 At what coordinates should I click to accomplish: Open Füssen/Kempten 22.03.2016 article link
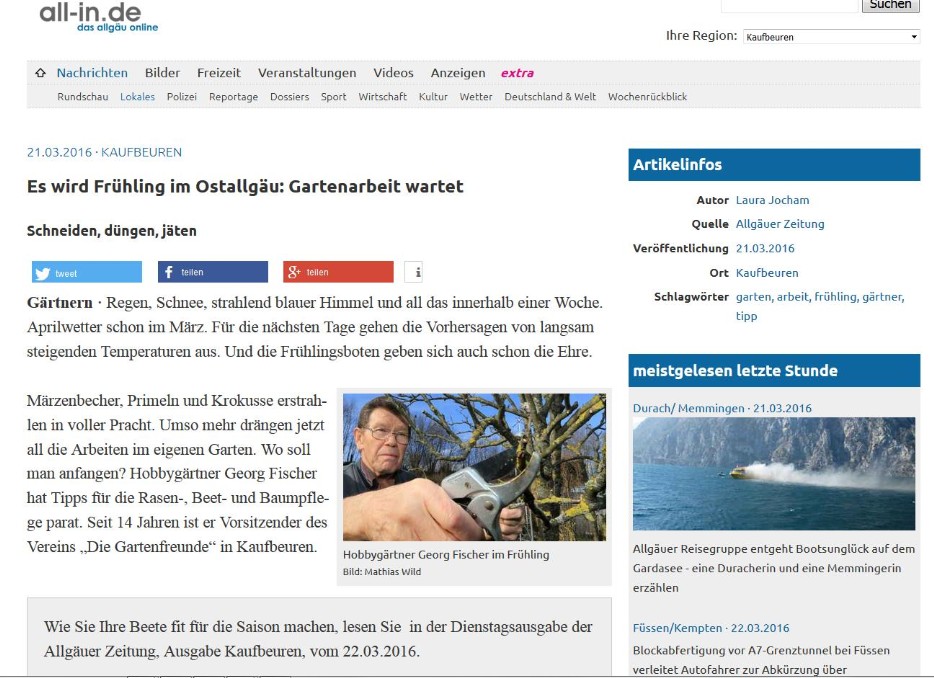[x=711, y=628]
